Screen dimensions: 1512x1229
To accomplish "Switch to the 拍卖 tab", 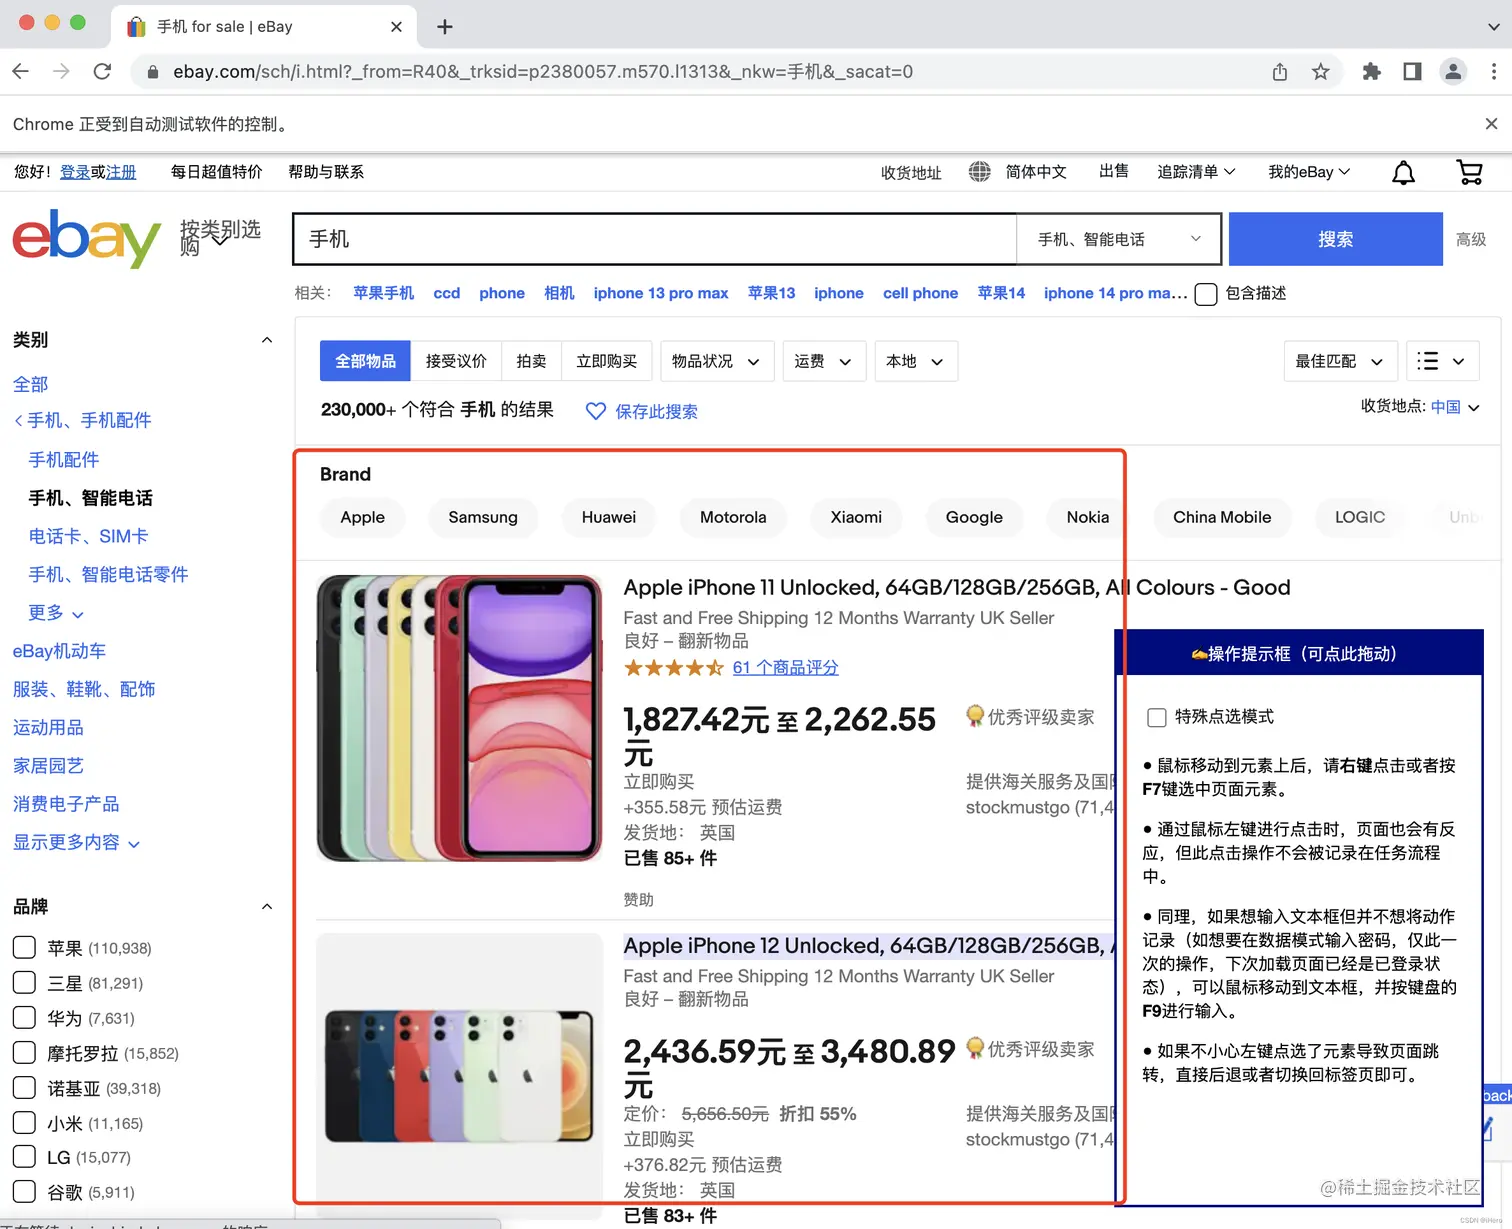I will (531, 361).
